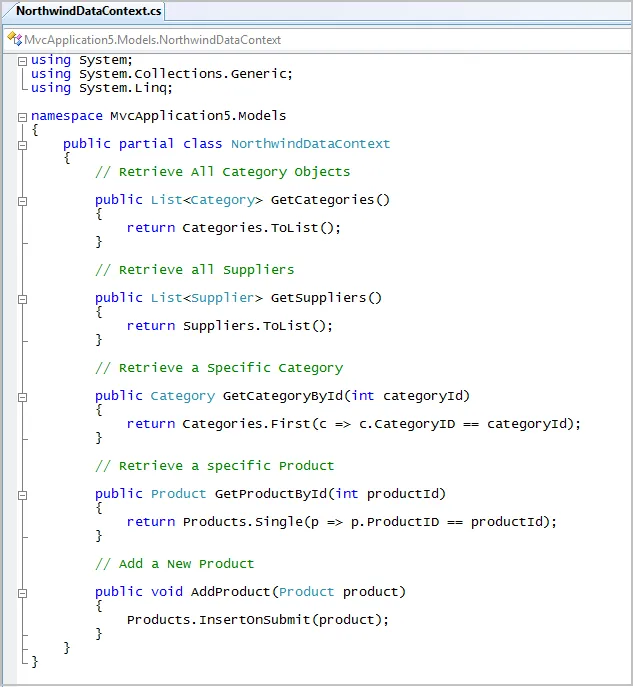The image size is (633, 687).
Task: Collapse the GetCategories method
Action: (x=22, y=201)
